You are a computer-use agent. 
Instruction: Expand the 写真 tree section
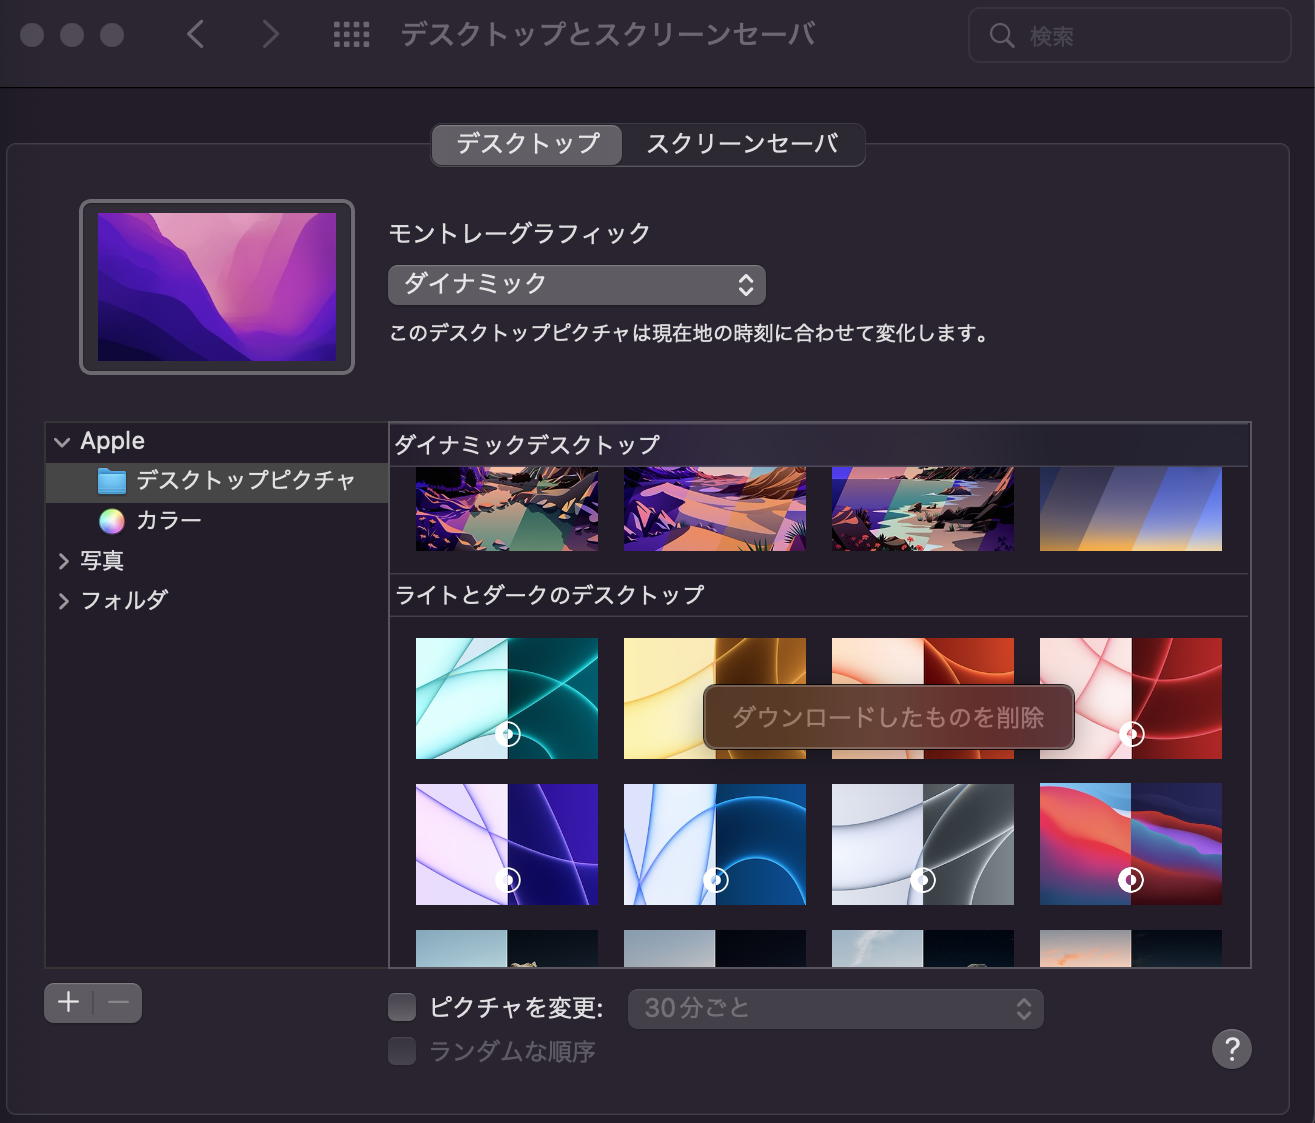point(64,561)
